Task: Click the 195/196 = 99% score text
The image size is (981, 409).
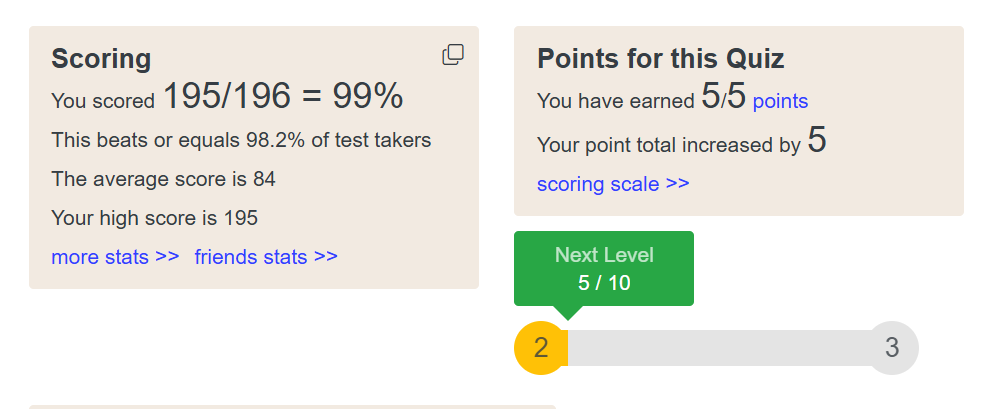Action: click(283, 97)
